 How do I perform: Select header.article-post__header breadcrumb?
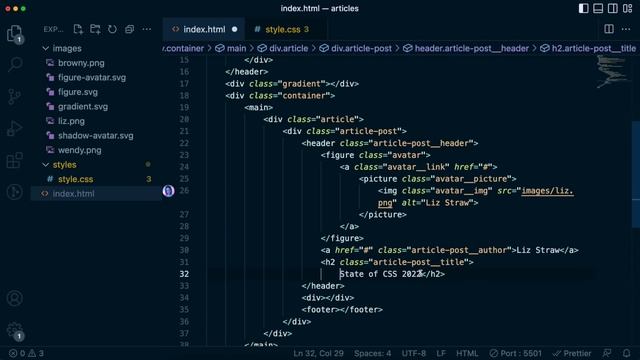tap(466, 48)
